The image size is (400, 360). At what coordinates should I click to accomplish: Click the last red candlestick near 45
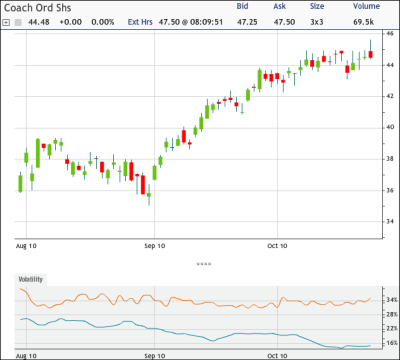370,54
